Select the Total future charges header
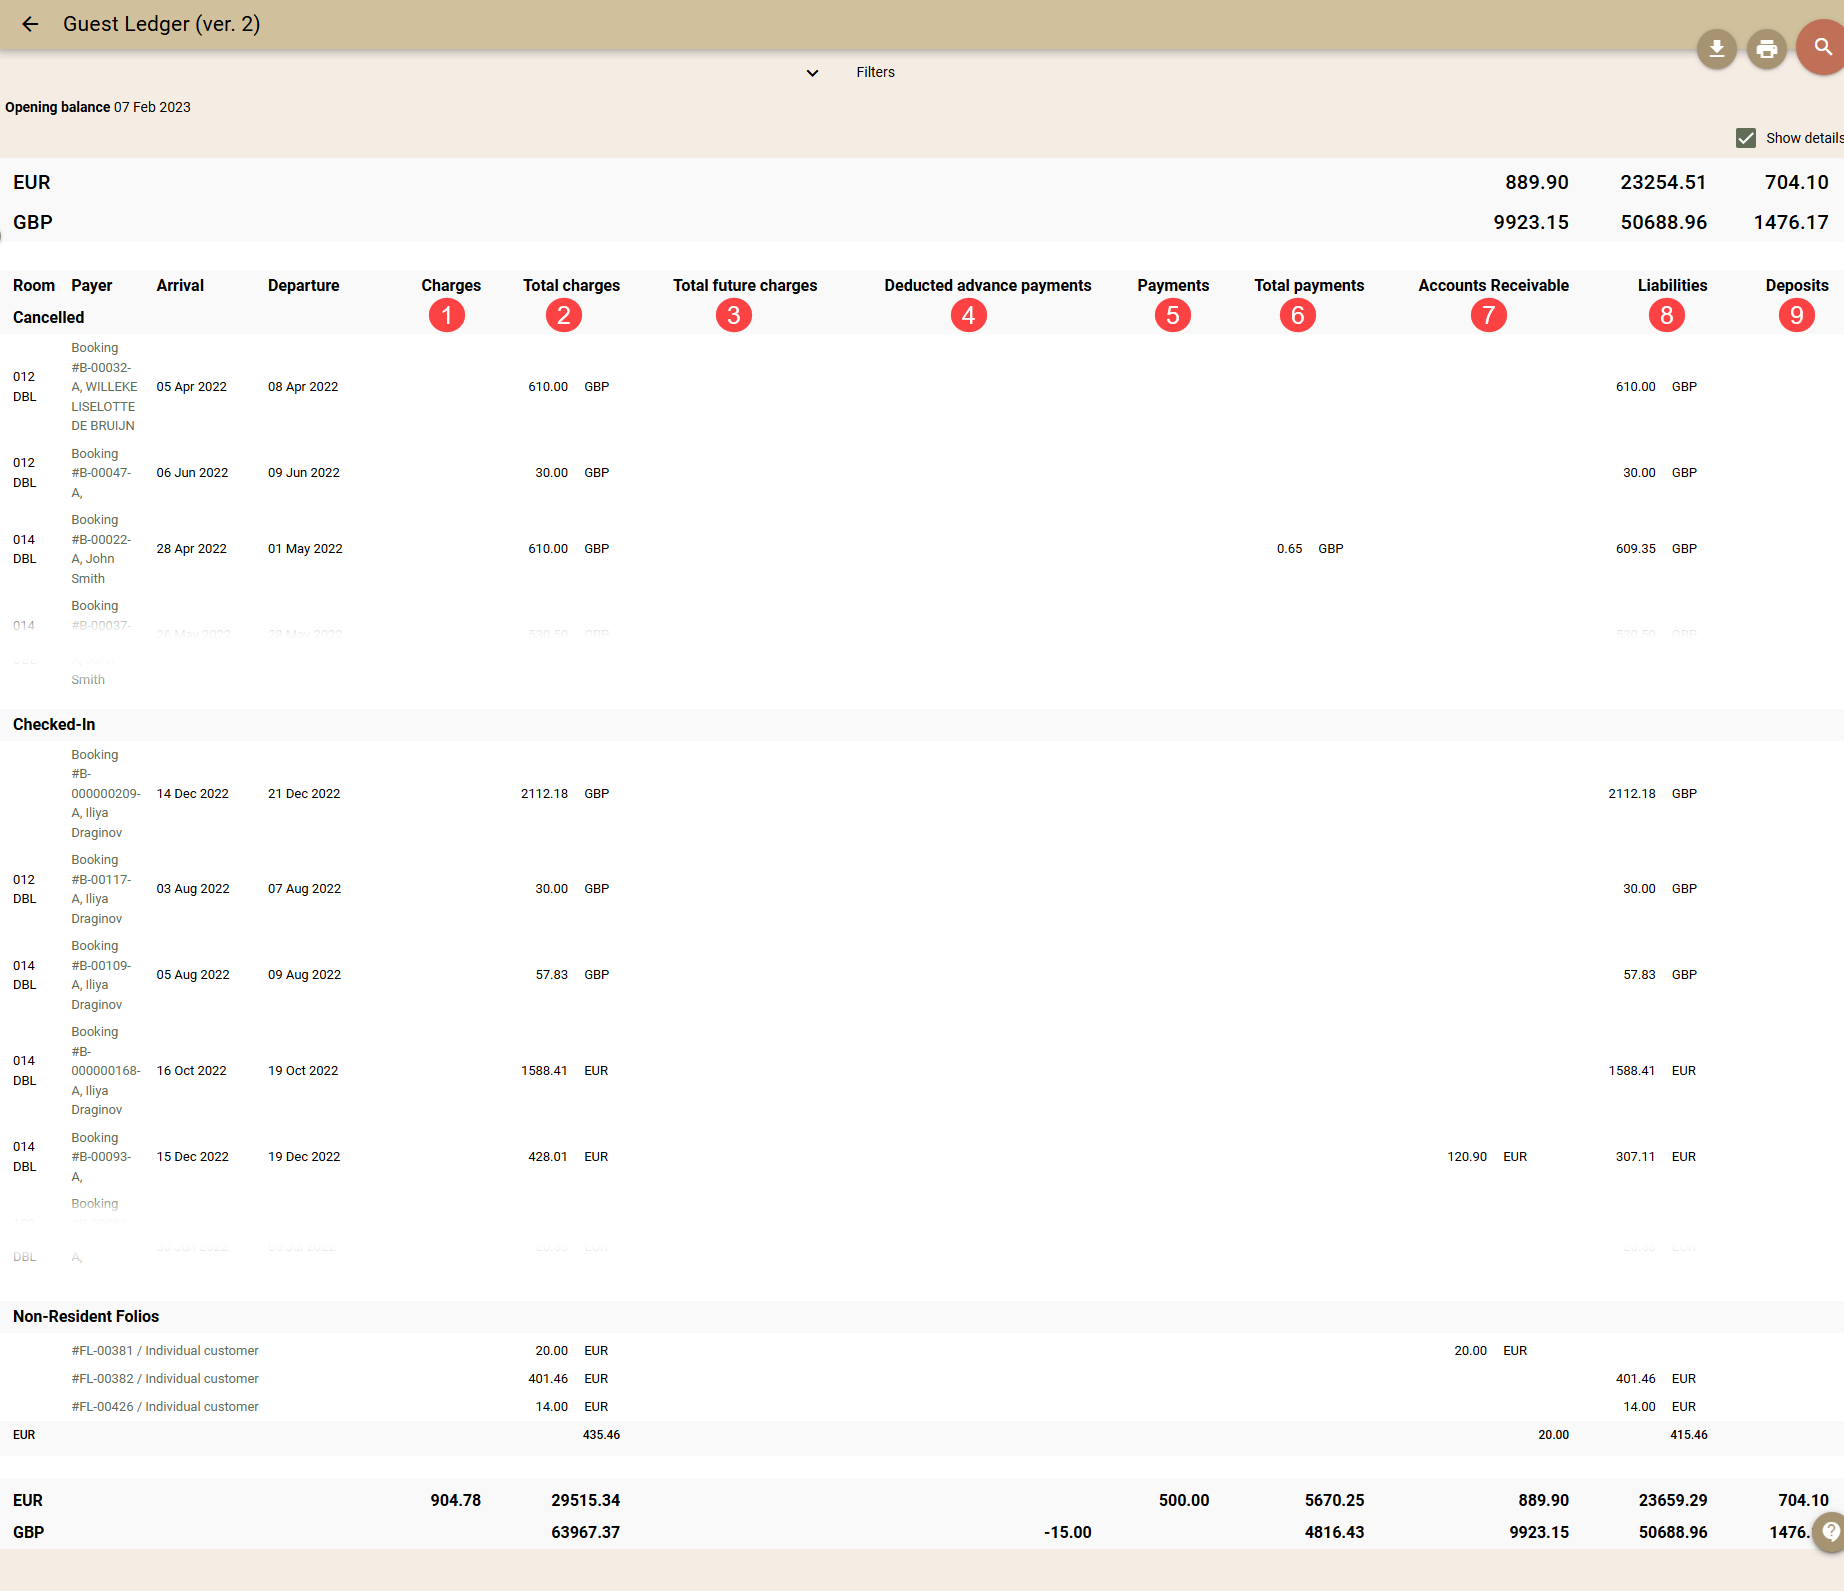This screenshot has height=1591, width=1844. click(745, 285)
